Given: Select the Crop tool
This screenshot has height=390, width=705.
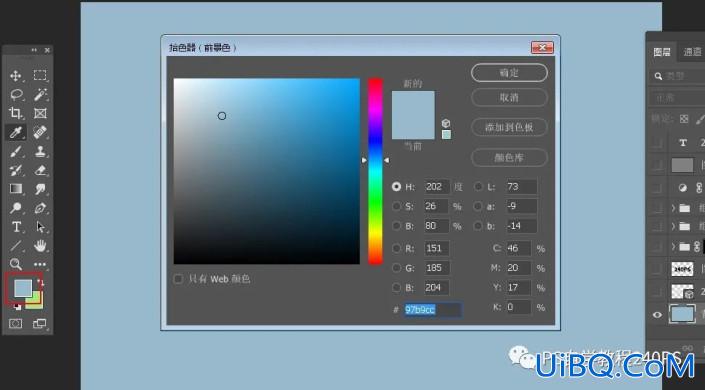Looking at the screenshot, I should [x=16, y=113].
